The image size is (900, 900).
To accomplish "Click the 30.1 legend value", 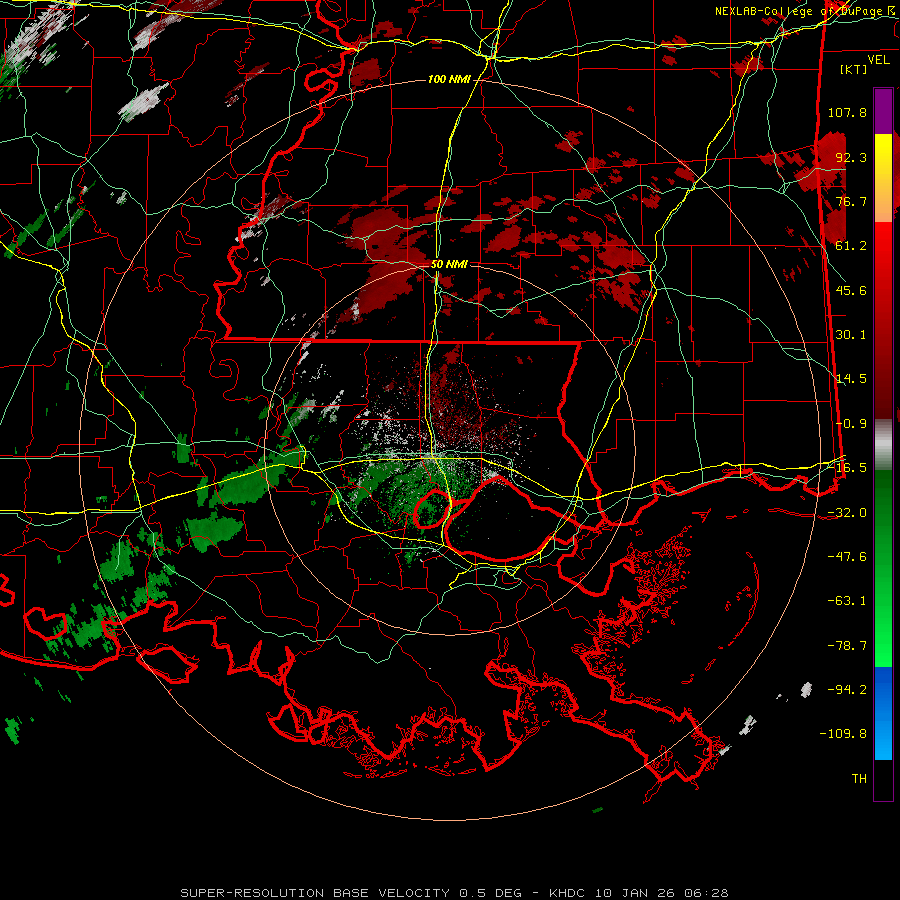I will pos(851,335).
